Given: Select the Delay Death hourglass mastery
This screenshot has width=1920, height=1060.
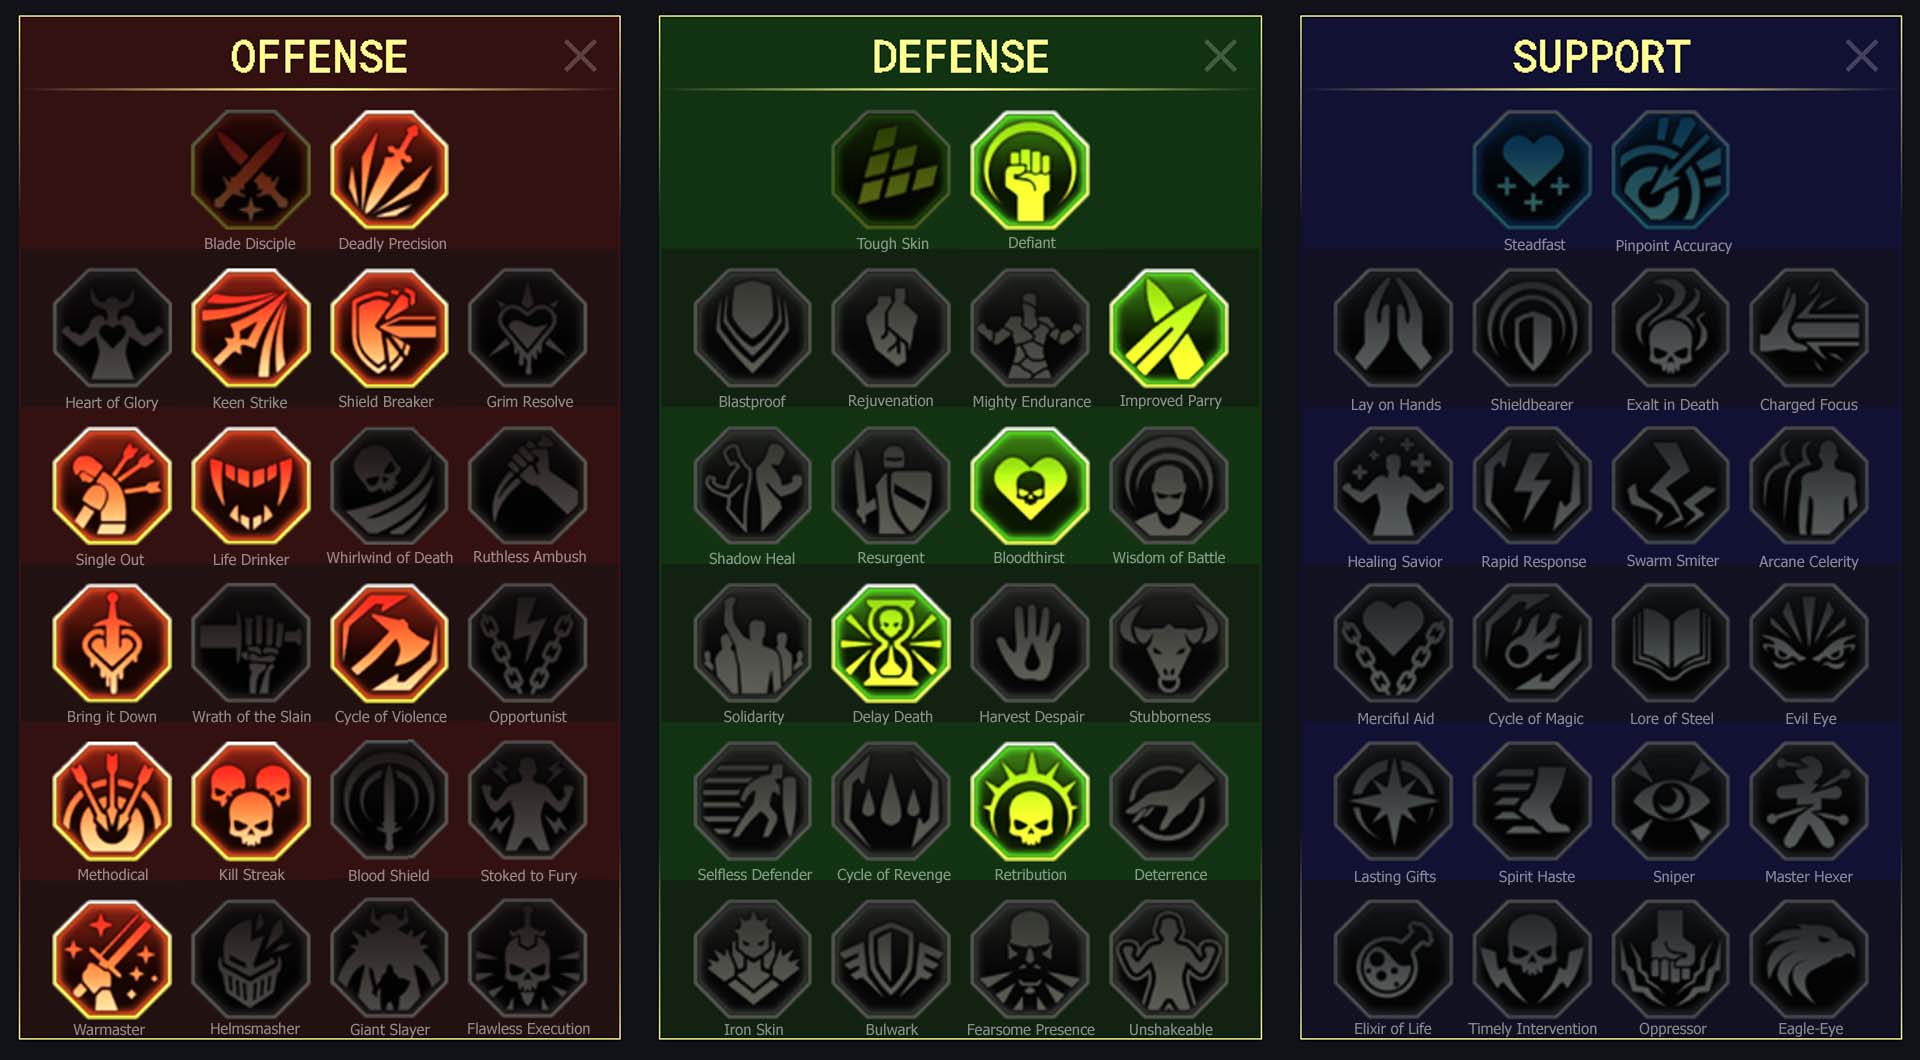Looking at the screenshot, I should point(891,644).
